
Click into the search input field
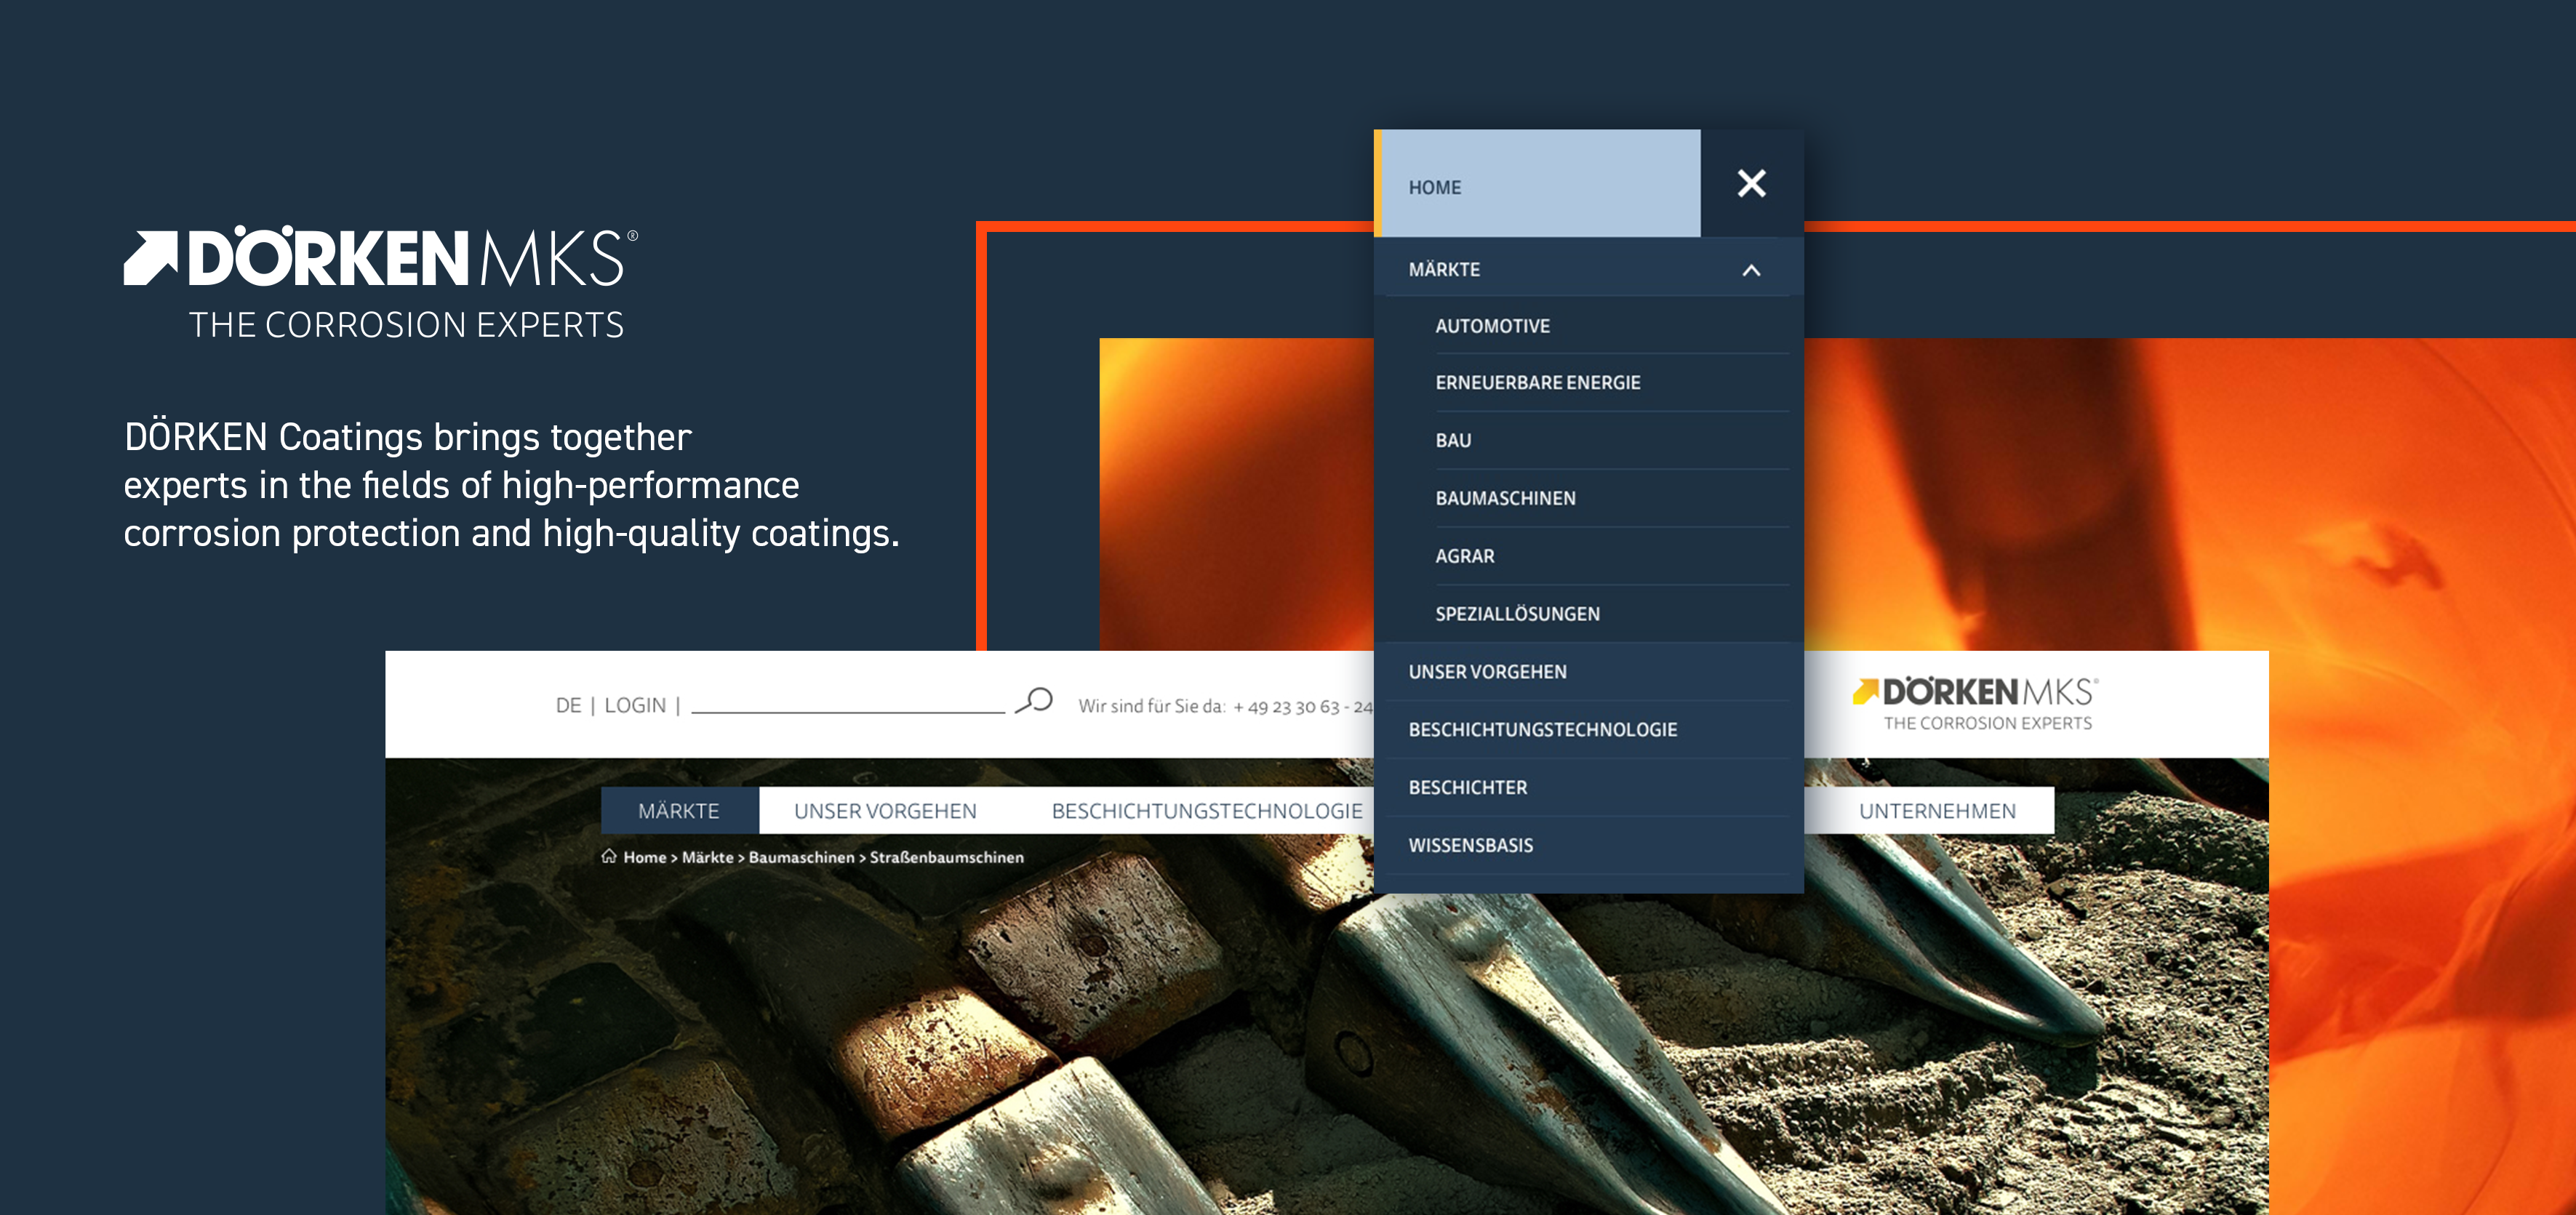pos(847,701)
